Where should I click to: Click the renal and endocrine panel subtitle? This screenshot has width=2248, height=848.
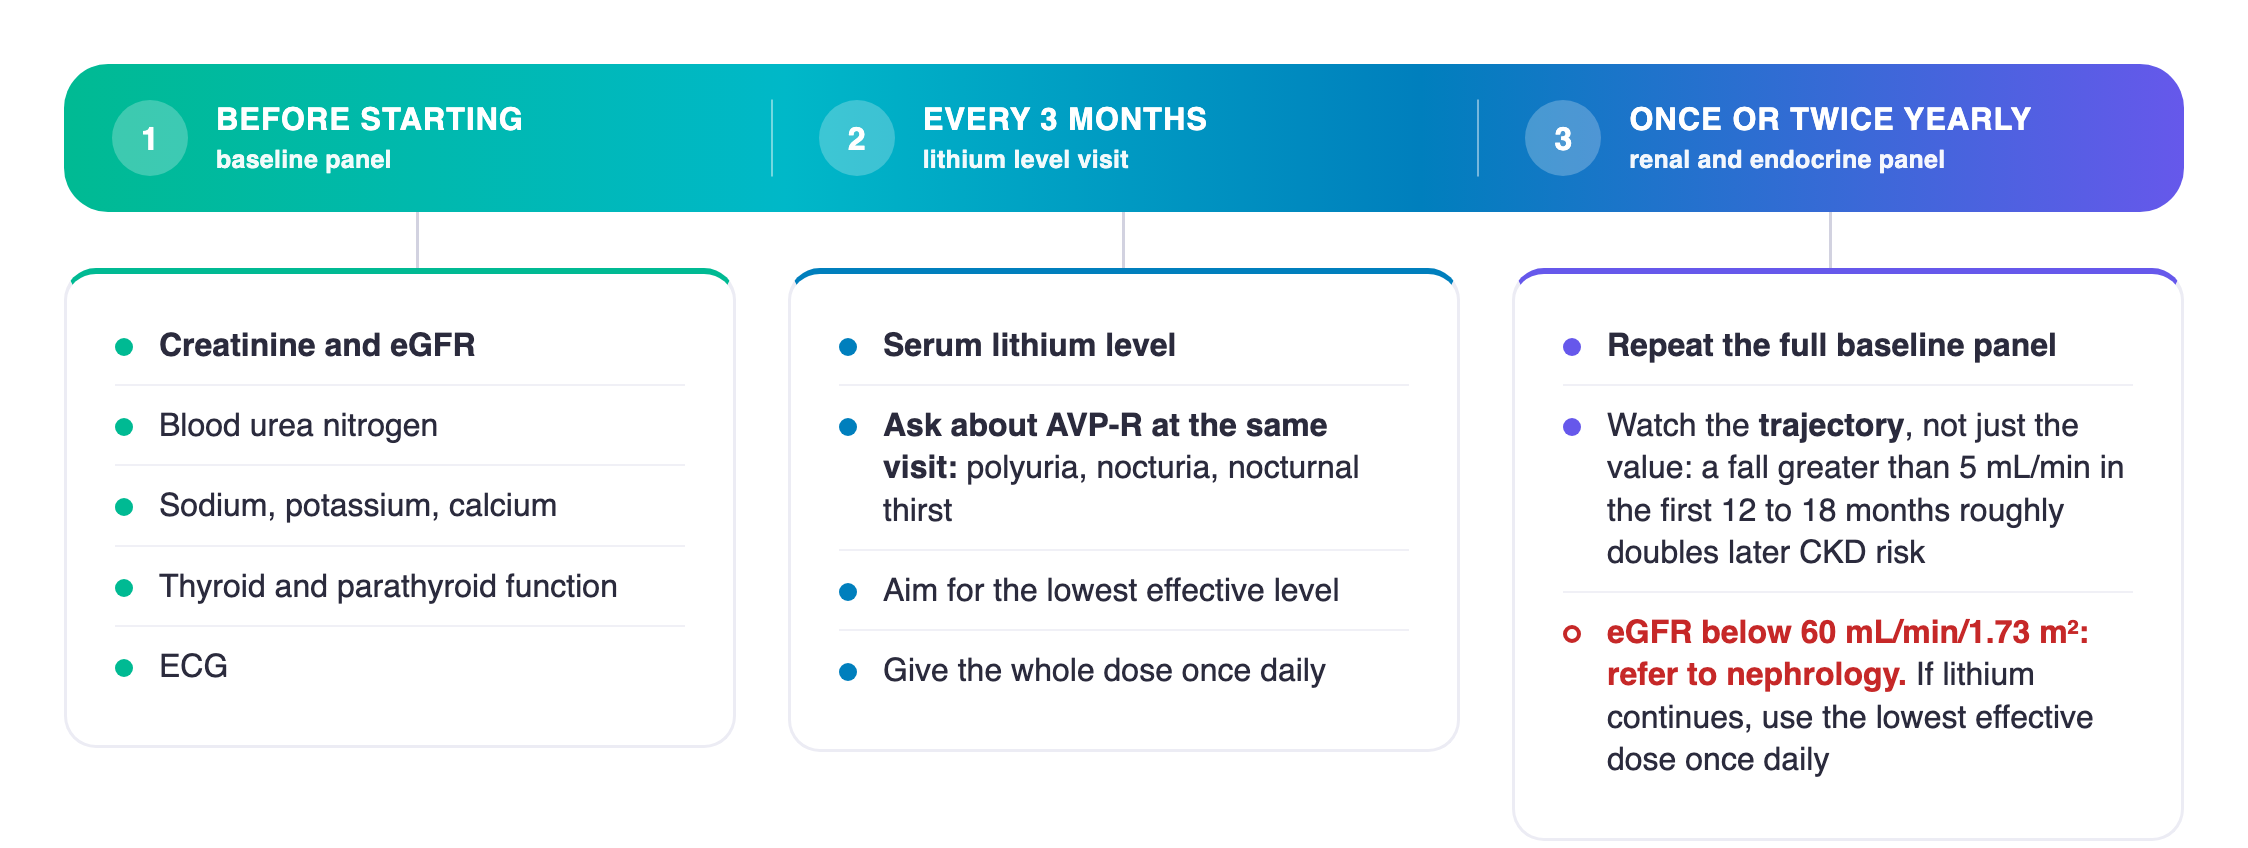1786,160
